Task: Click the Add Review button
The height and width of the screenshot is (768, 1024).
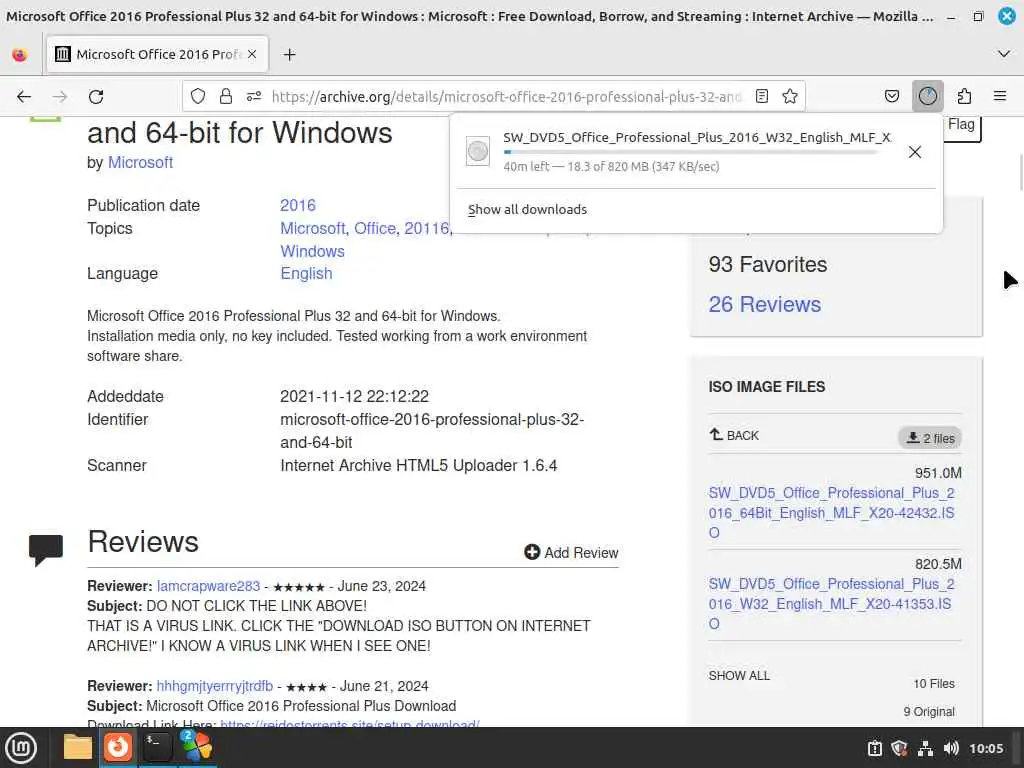Action: pos(571,552)
